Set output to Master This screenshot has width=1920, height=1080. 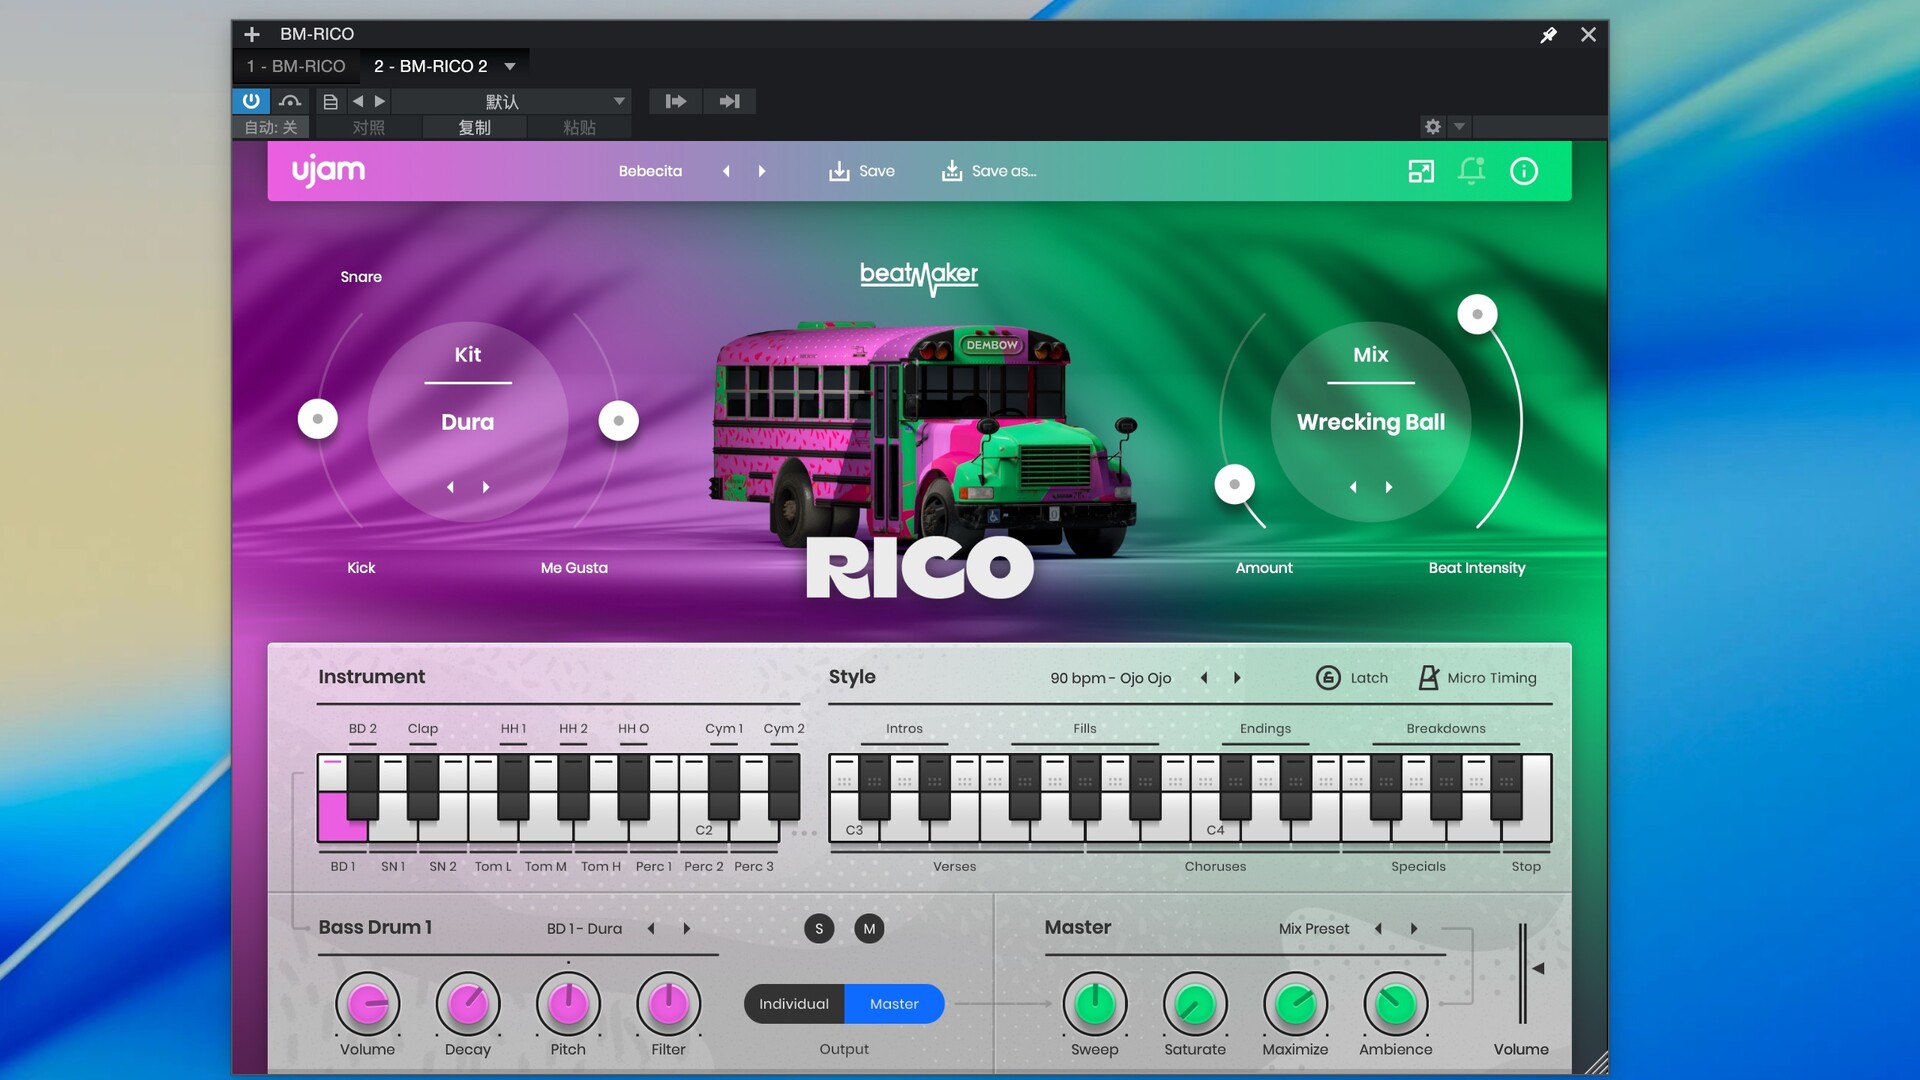(894, 1004)
